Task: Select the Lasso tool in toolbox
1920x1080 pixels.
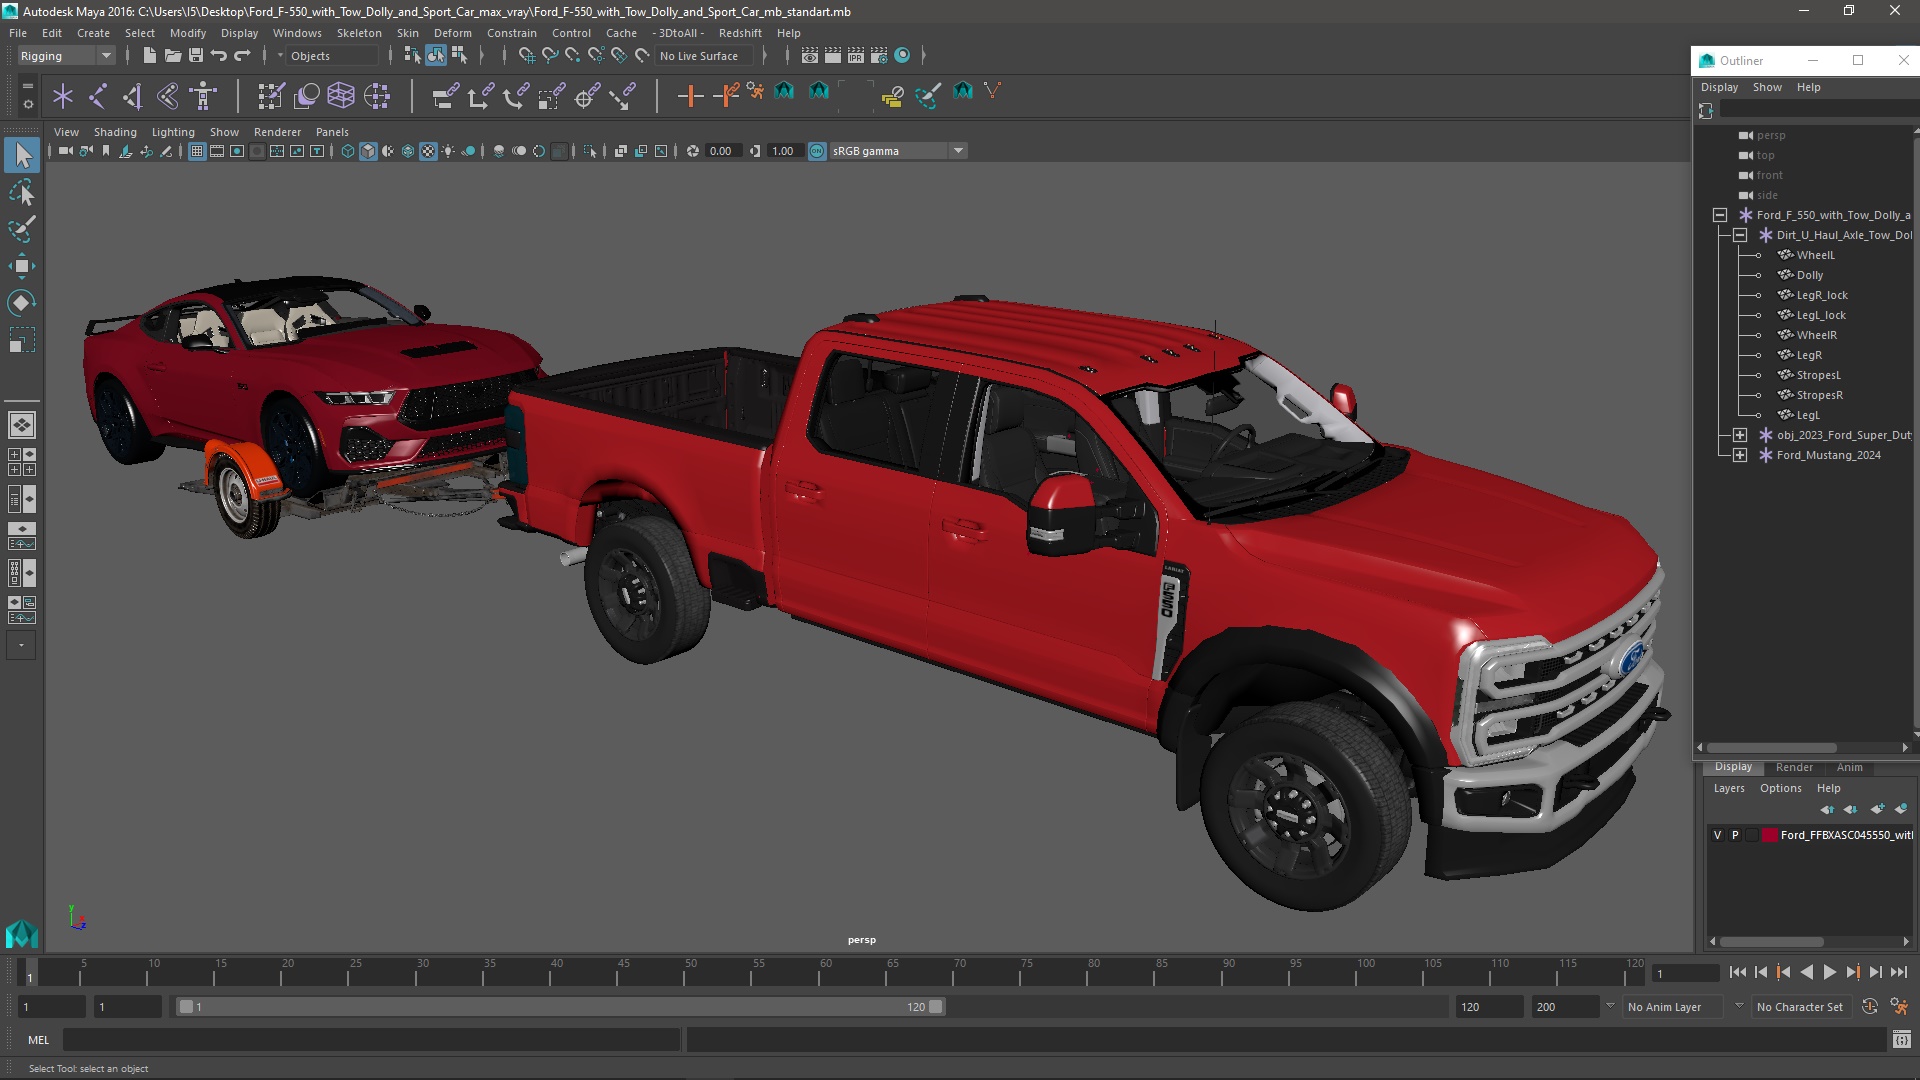Action: click(21, 192)
